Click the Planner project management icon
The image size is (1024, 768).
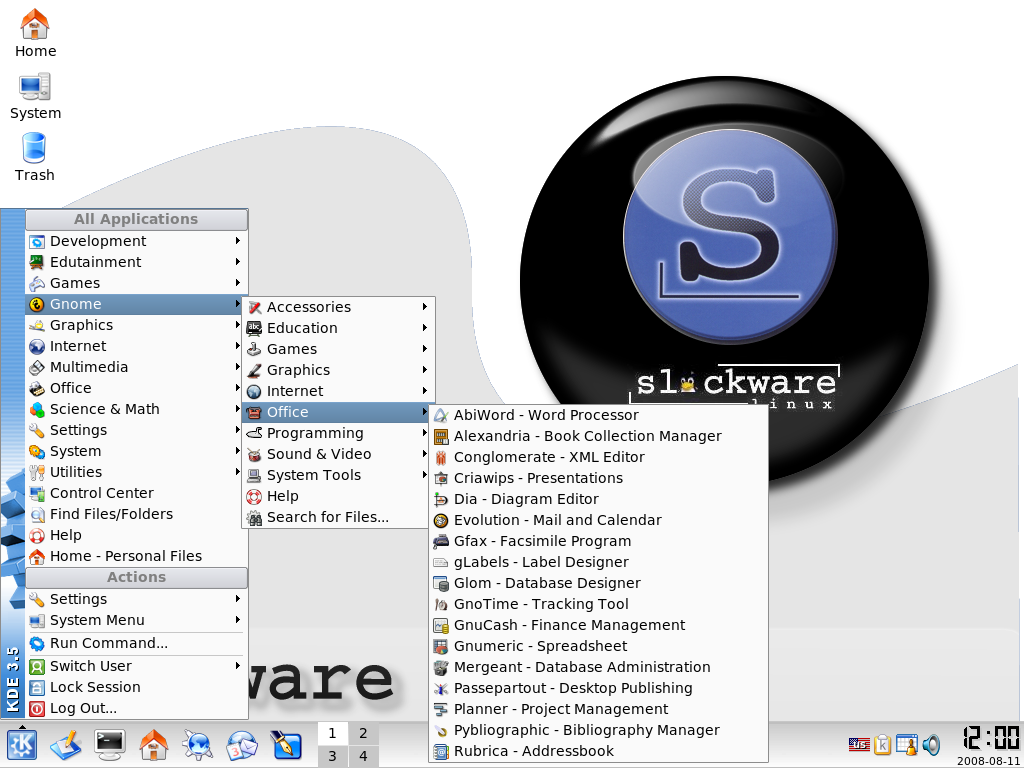point(441,709)
